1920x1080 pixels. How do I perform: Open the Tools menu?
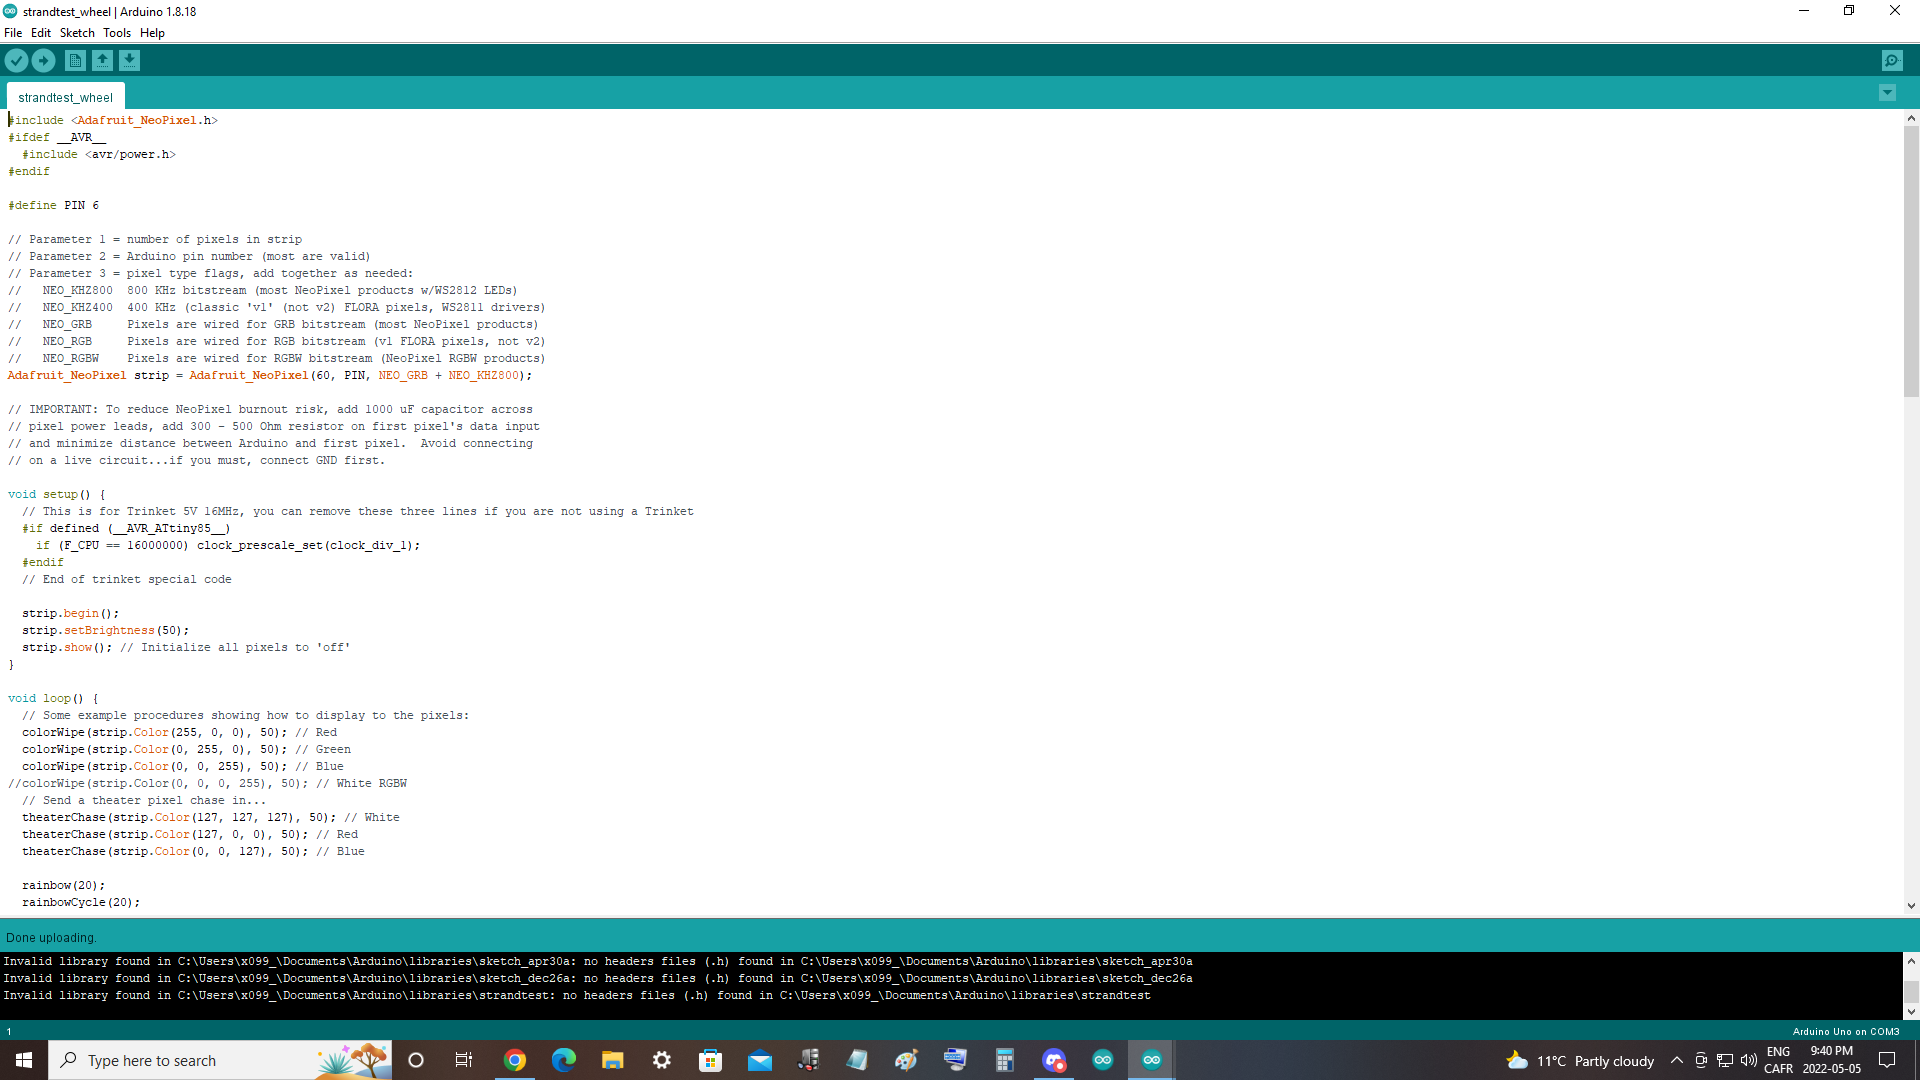(116, 32)
